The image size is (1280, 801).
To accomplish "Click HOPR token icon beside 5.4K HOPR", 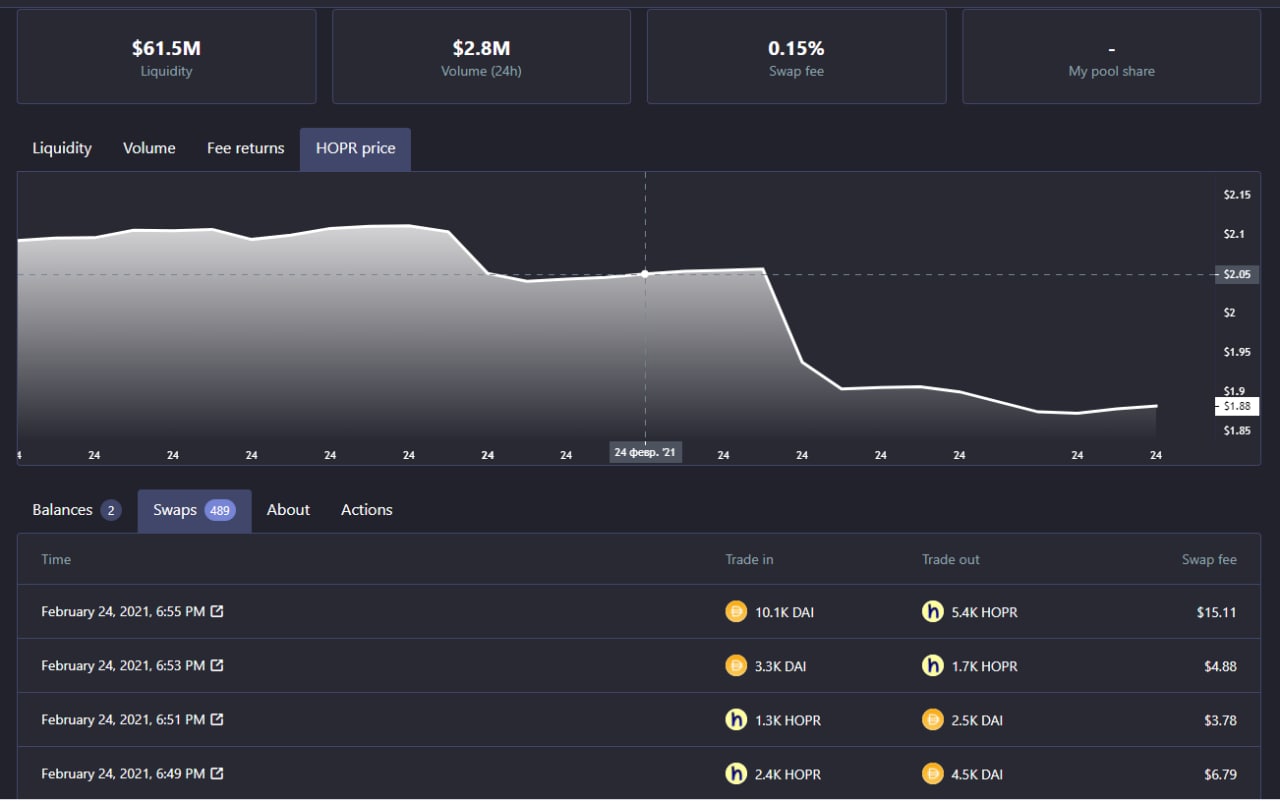I will click(x=933, y=612).
